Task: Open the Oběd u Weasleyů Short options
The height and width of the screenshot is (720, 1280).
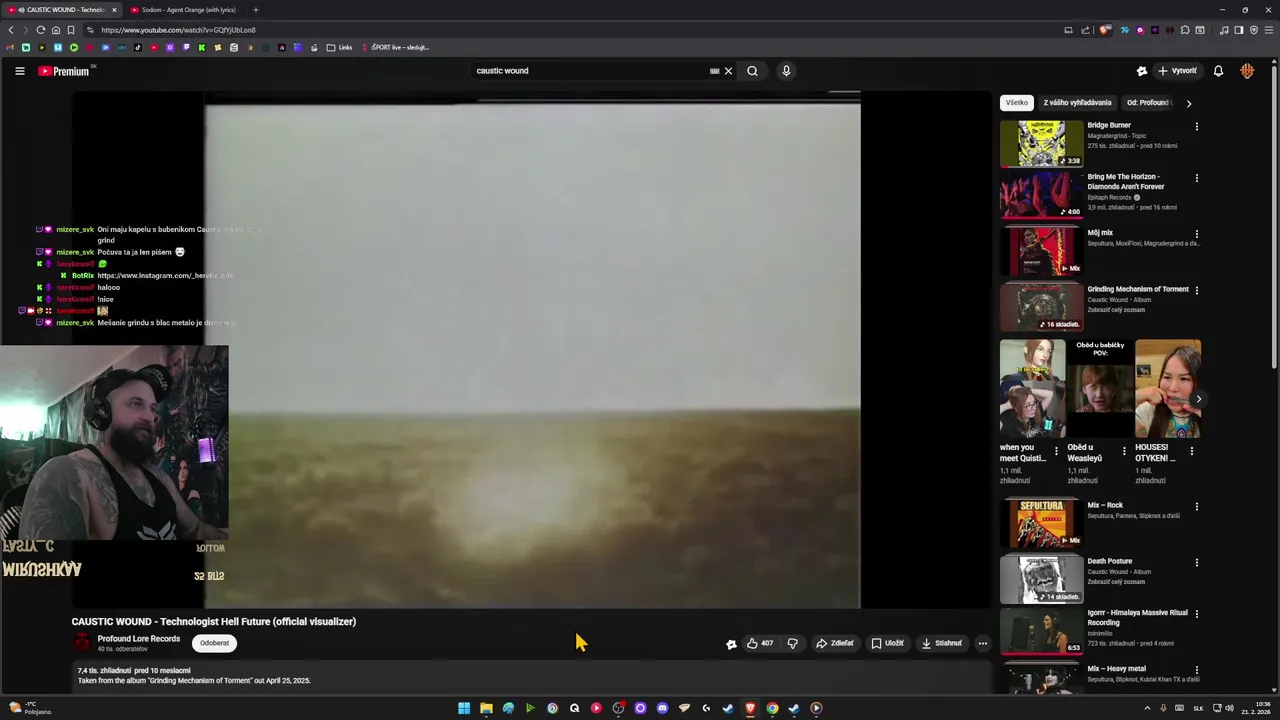Action: click(1123, 452)
